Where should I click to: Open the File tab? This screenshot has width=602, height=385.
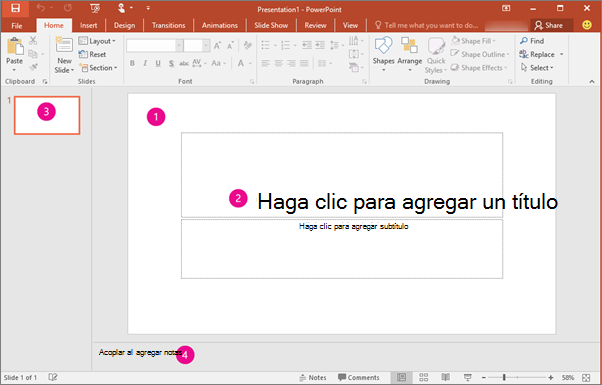(17, 25)
